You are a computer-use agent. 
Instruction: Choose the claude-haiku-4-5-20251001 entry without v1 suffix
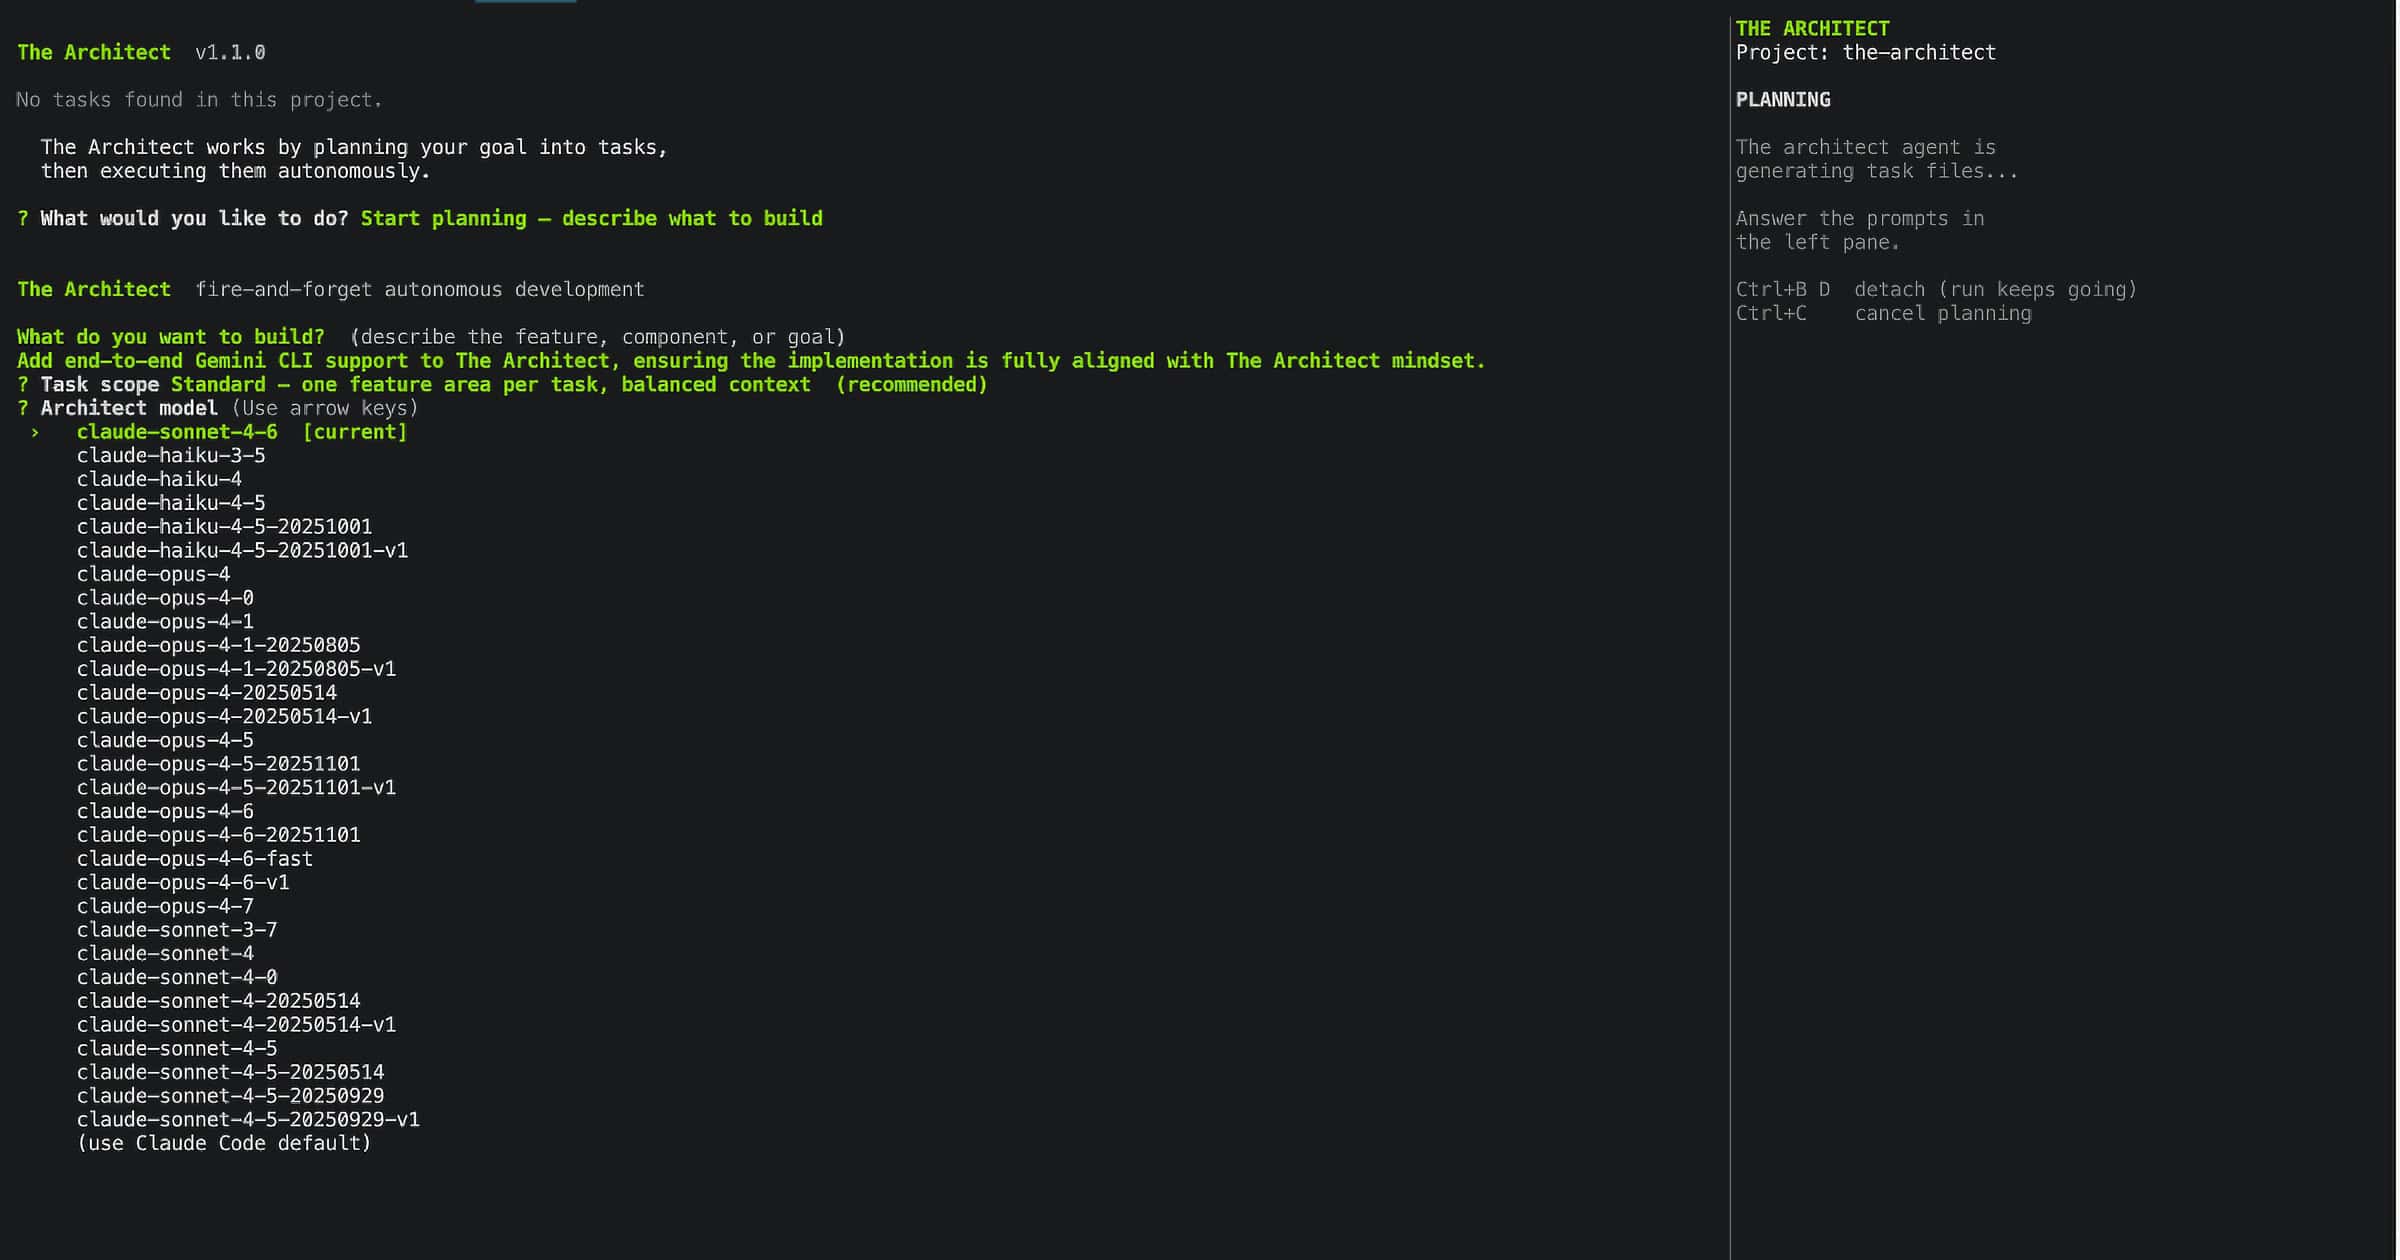point(224,527)
